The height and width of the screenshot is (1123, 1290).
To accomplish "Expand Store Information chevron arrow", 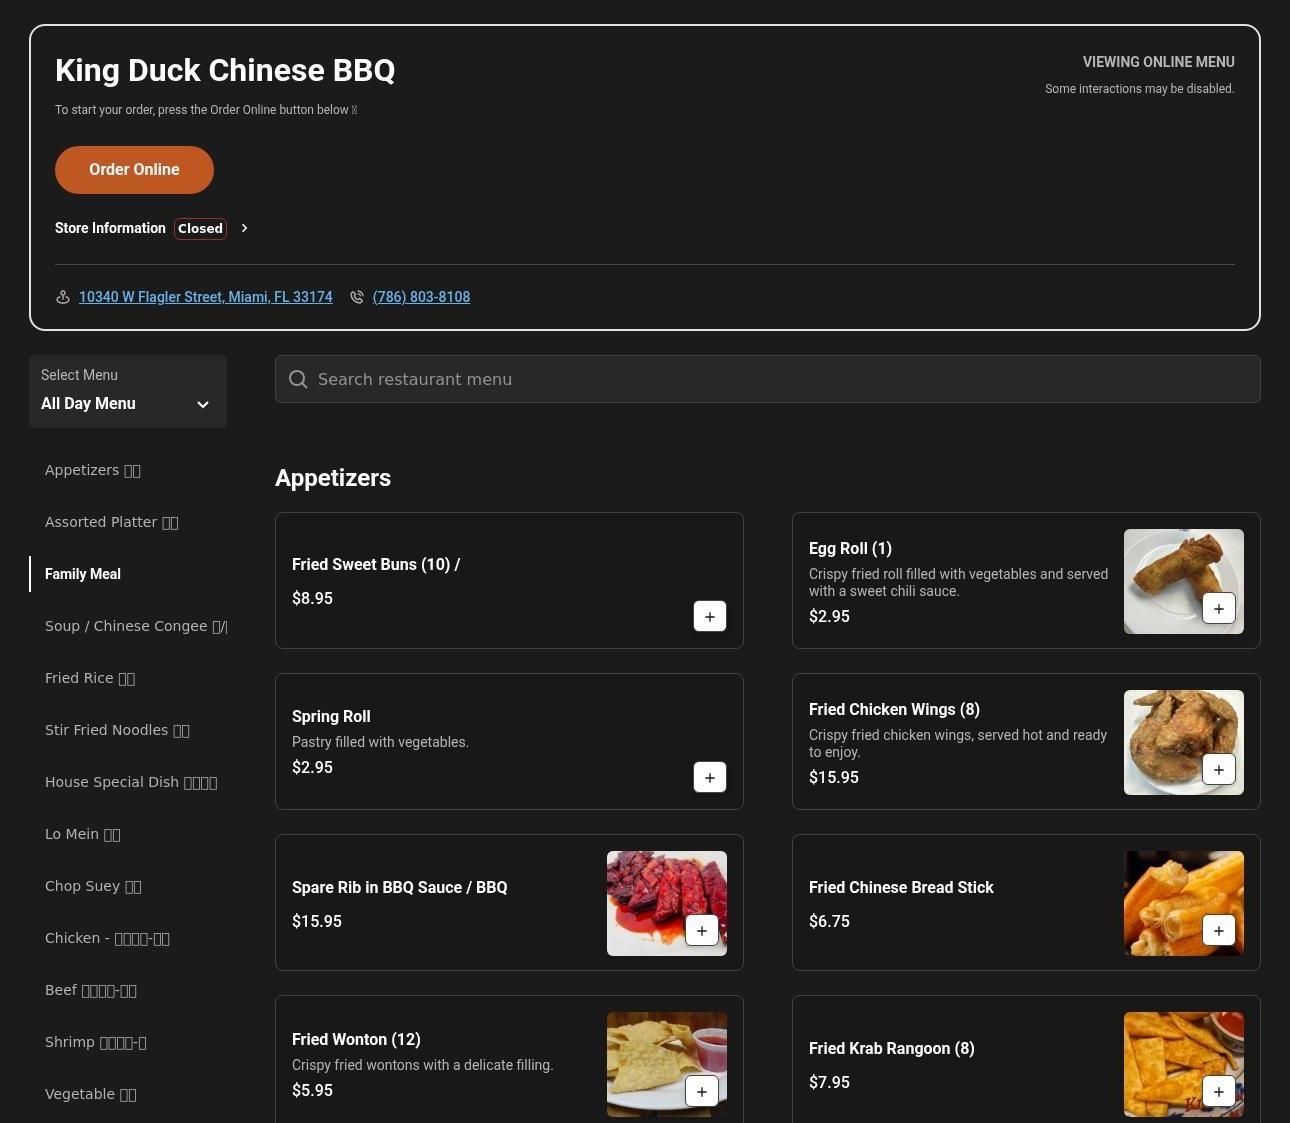I will tap(244, 228).
